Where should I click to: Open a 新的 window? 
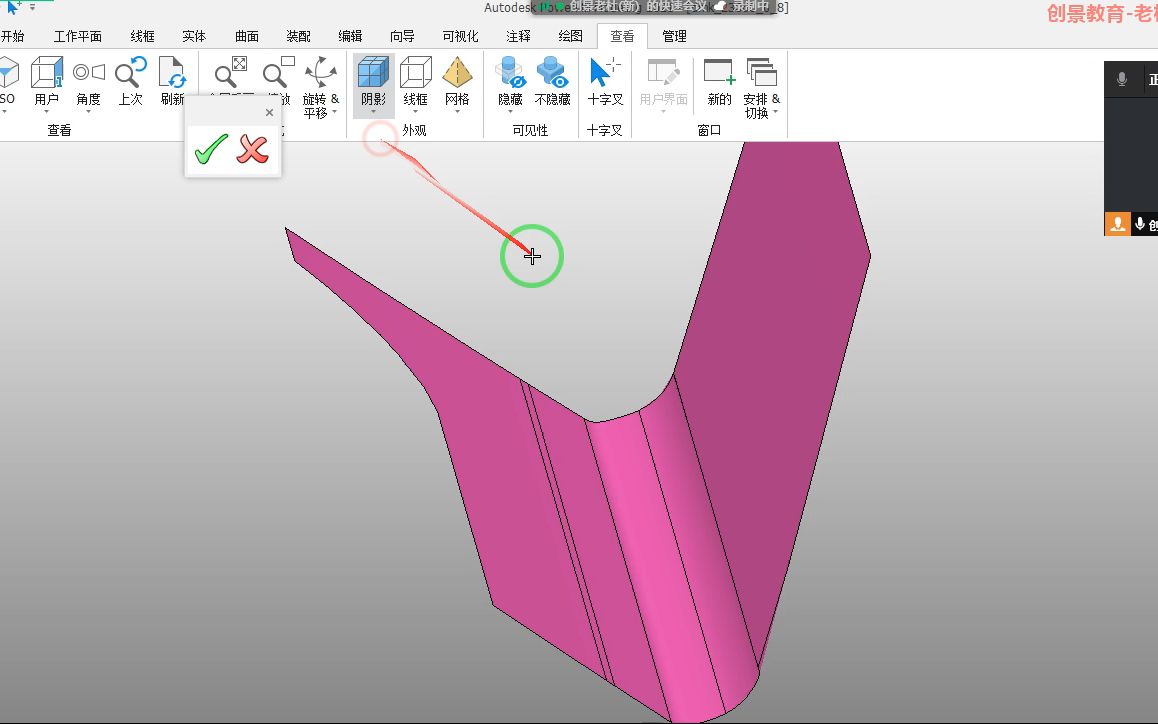coord(719,81)
